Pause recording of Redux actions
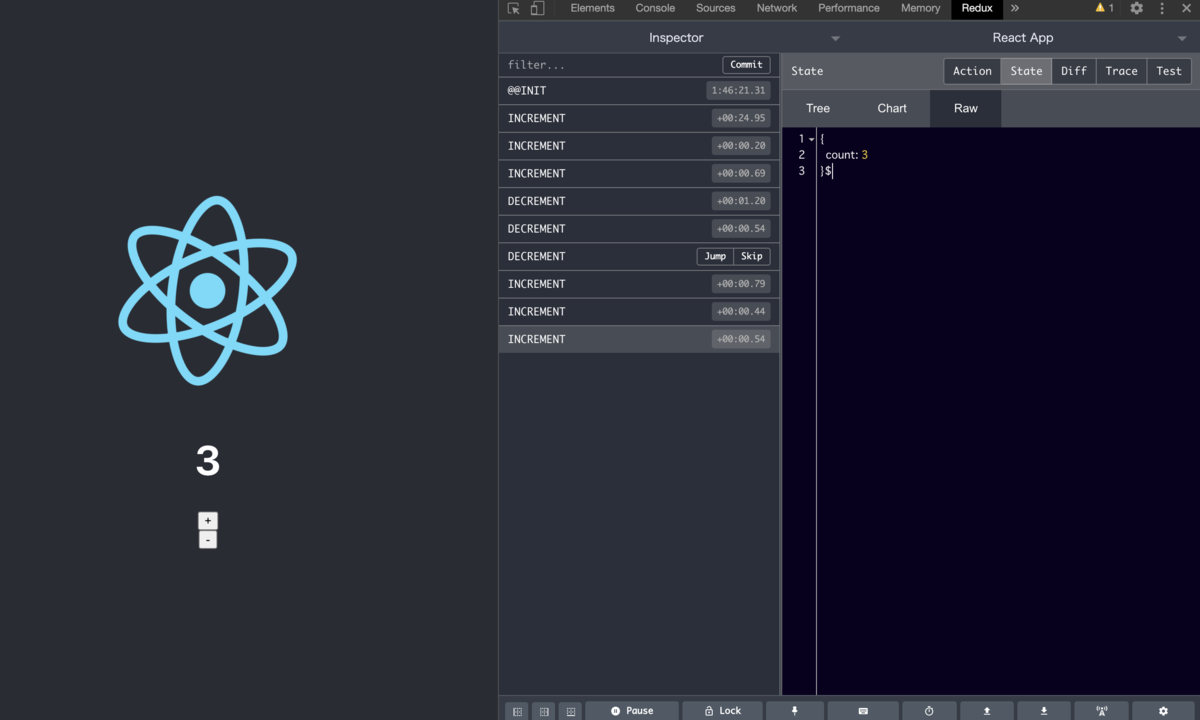The height and width of the screenshot is (720, 1200). [632, 711]
